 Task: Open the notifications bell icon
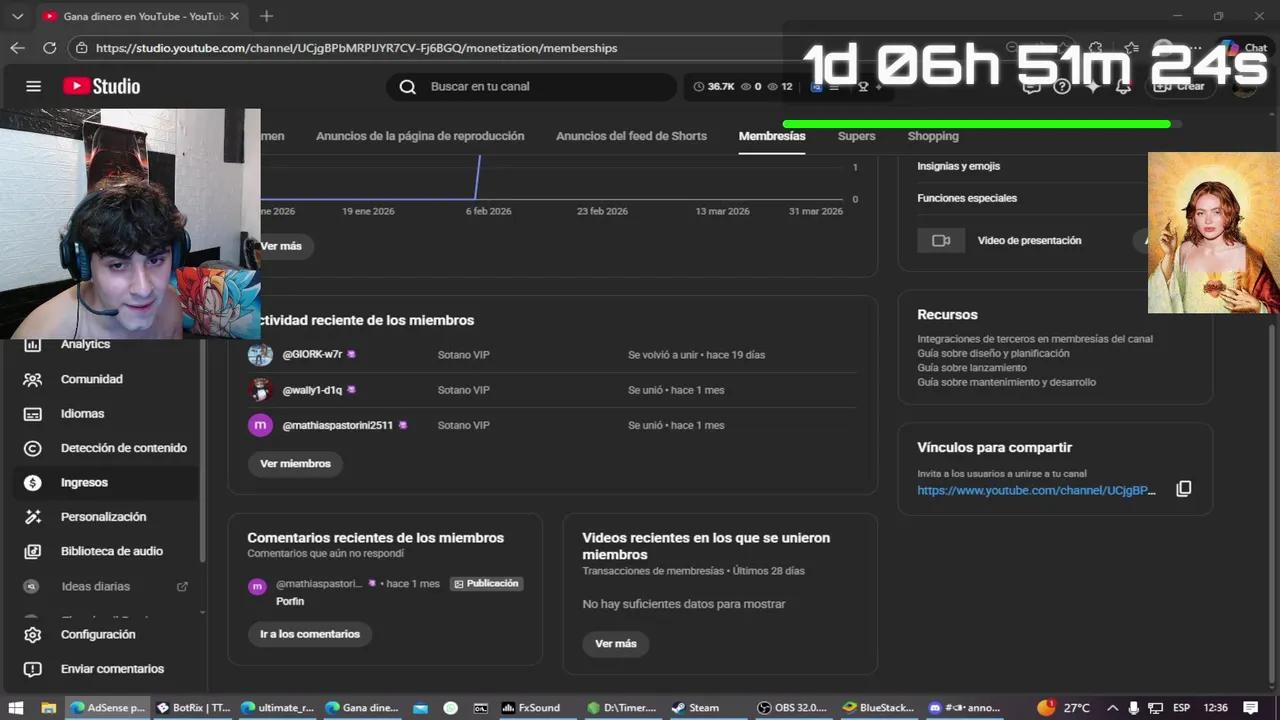pos(1123,87)
